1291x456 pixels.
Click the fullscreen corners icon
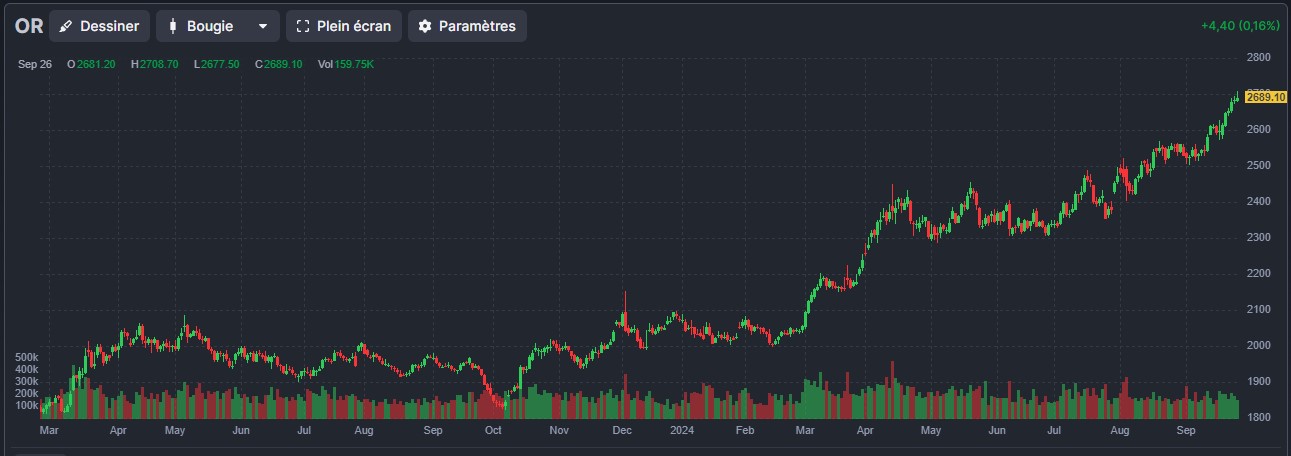tap(304, 26)
